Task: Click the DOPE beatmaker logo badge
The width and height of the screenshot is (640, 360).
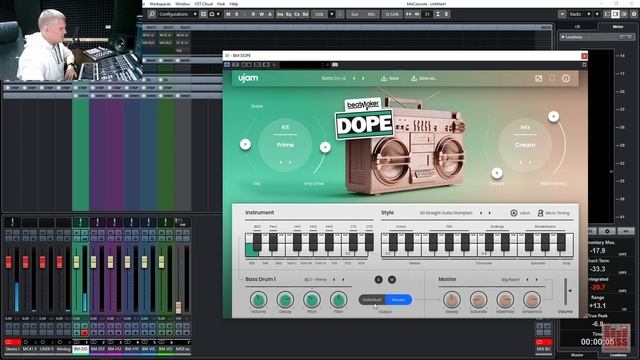Action: point(364,119)
